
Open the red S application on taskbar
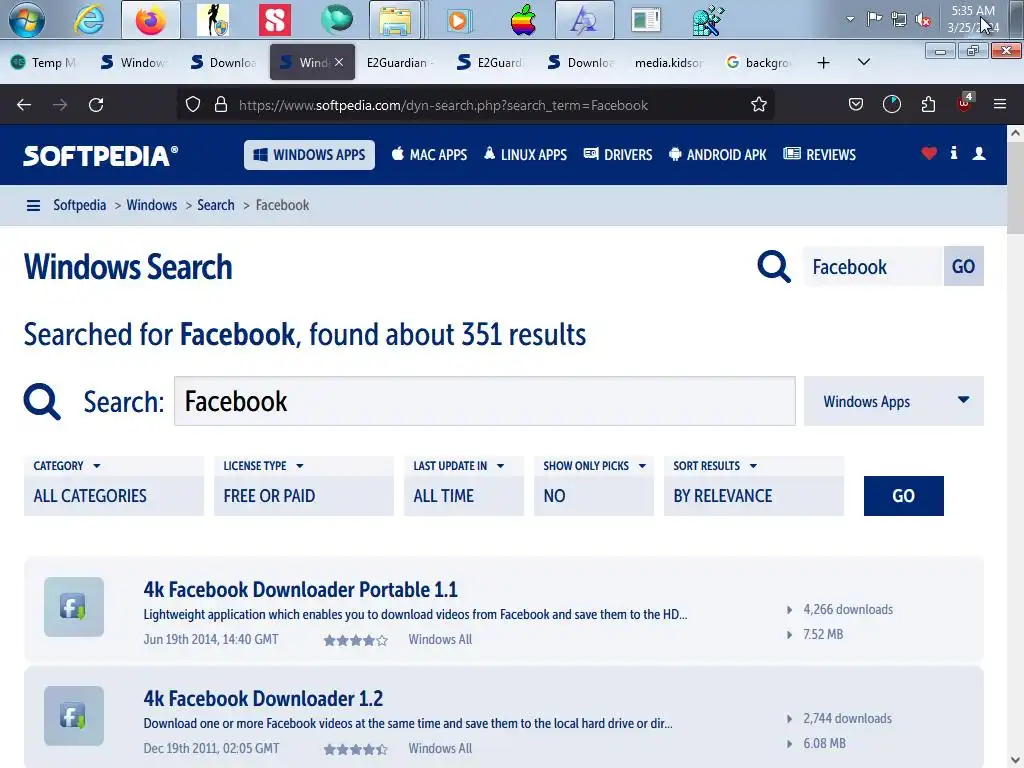[274, 20]
